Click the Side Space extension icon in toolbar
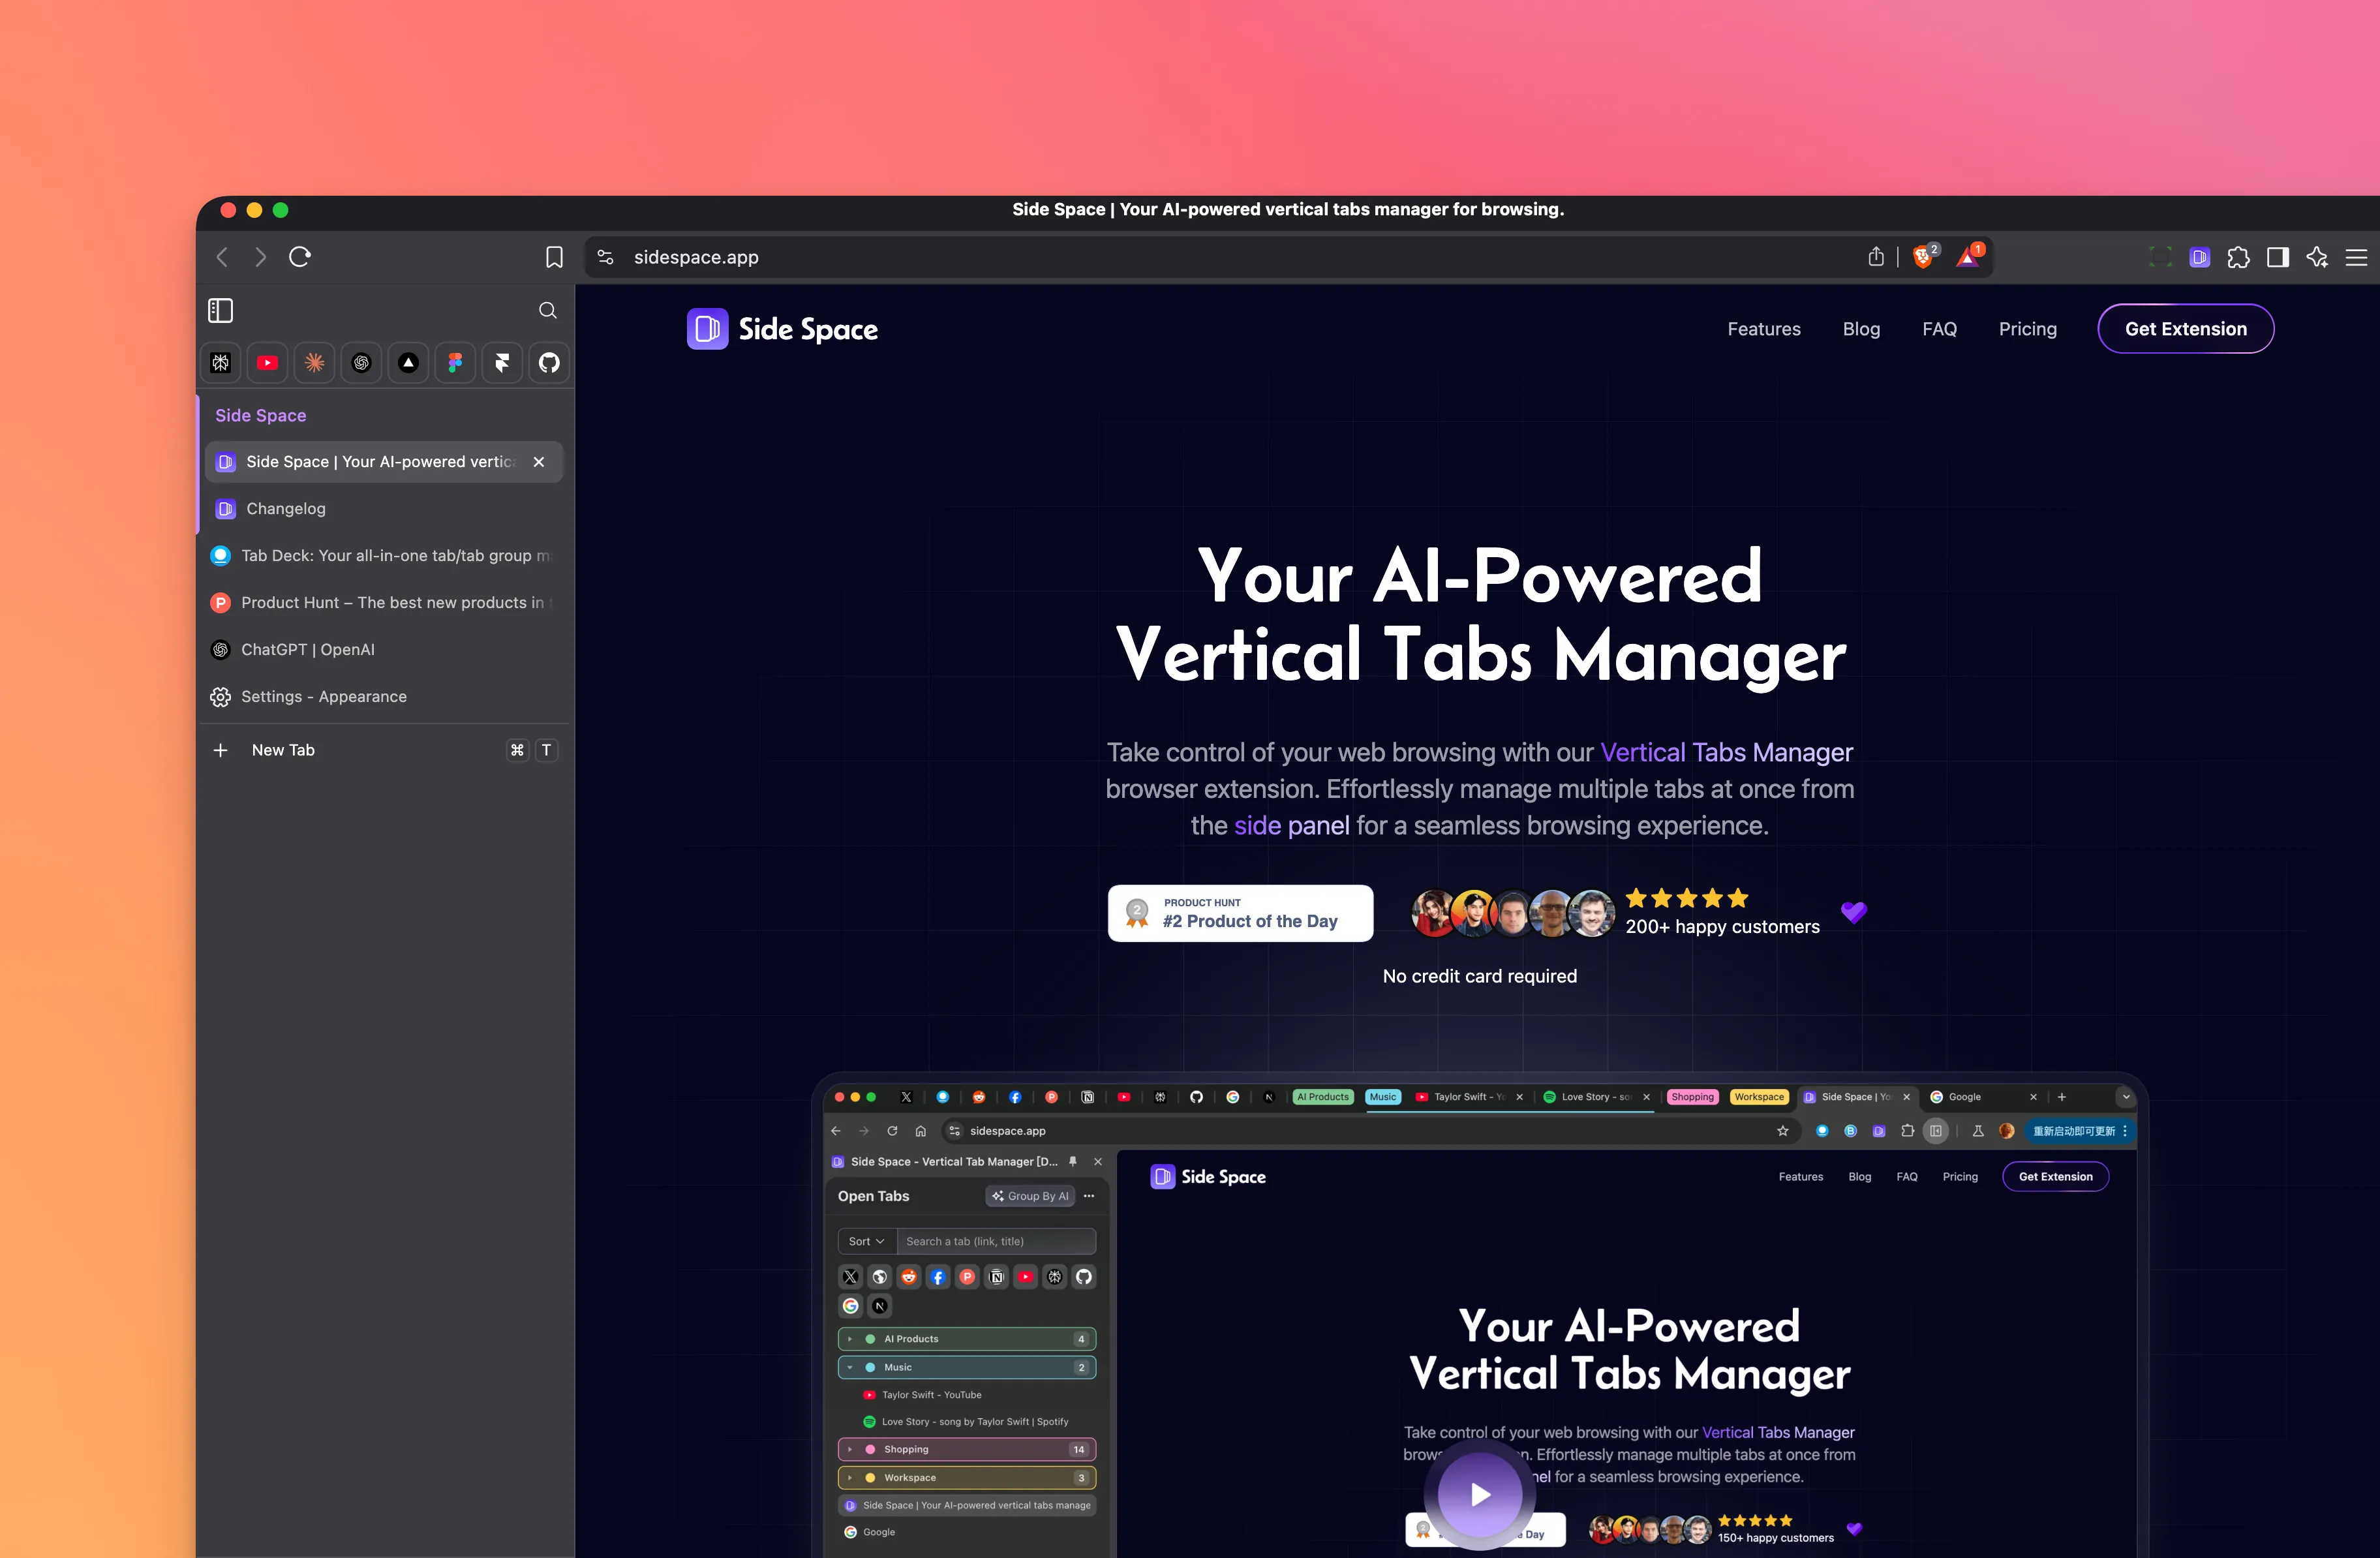2380x1558 pixels. [x=2199, y=257]
